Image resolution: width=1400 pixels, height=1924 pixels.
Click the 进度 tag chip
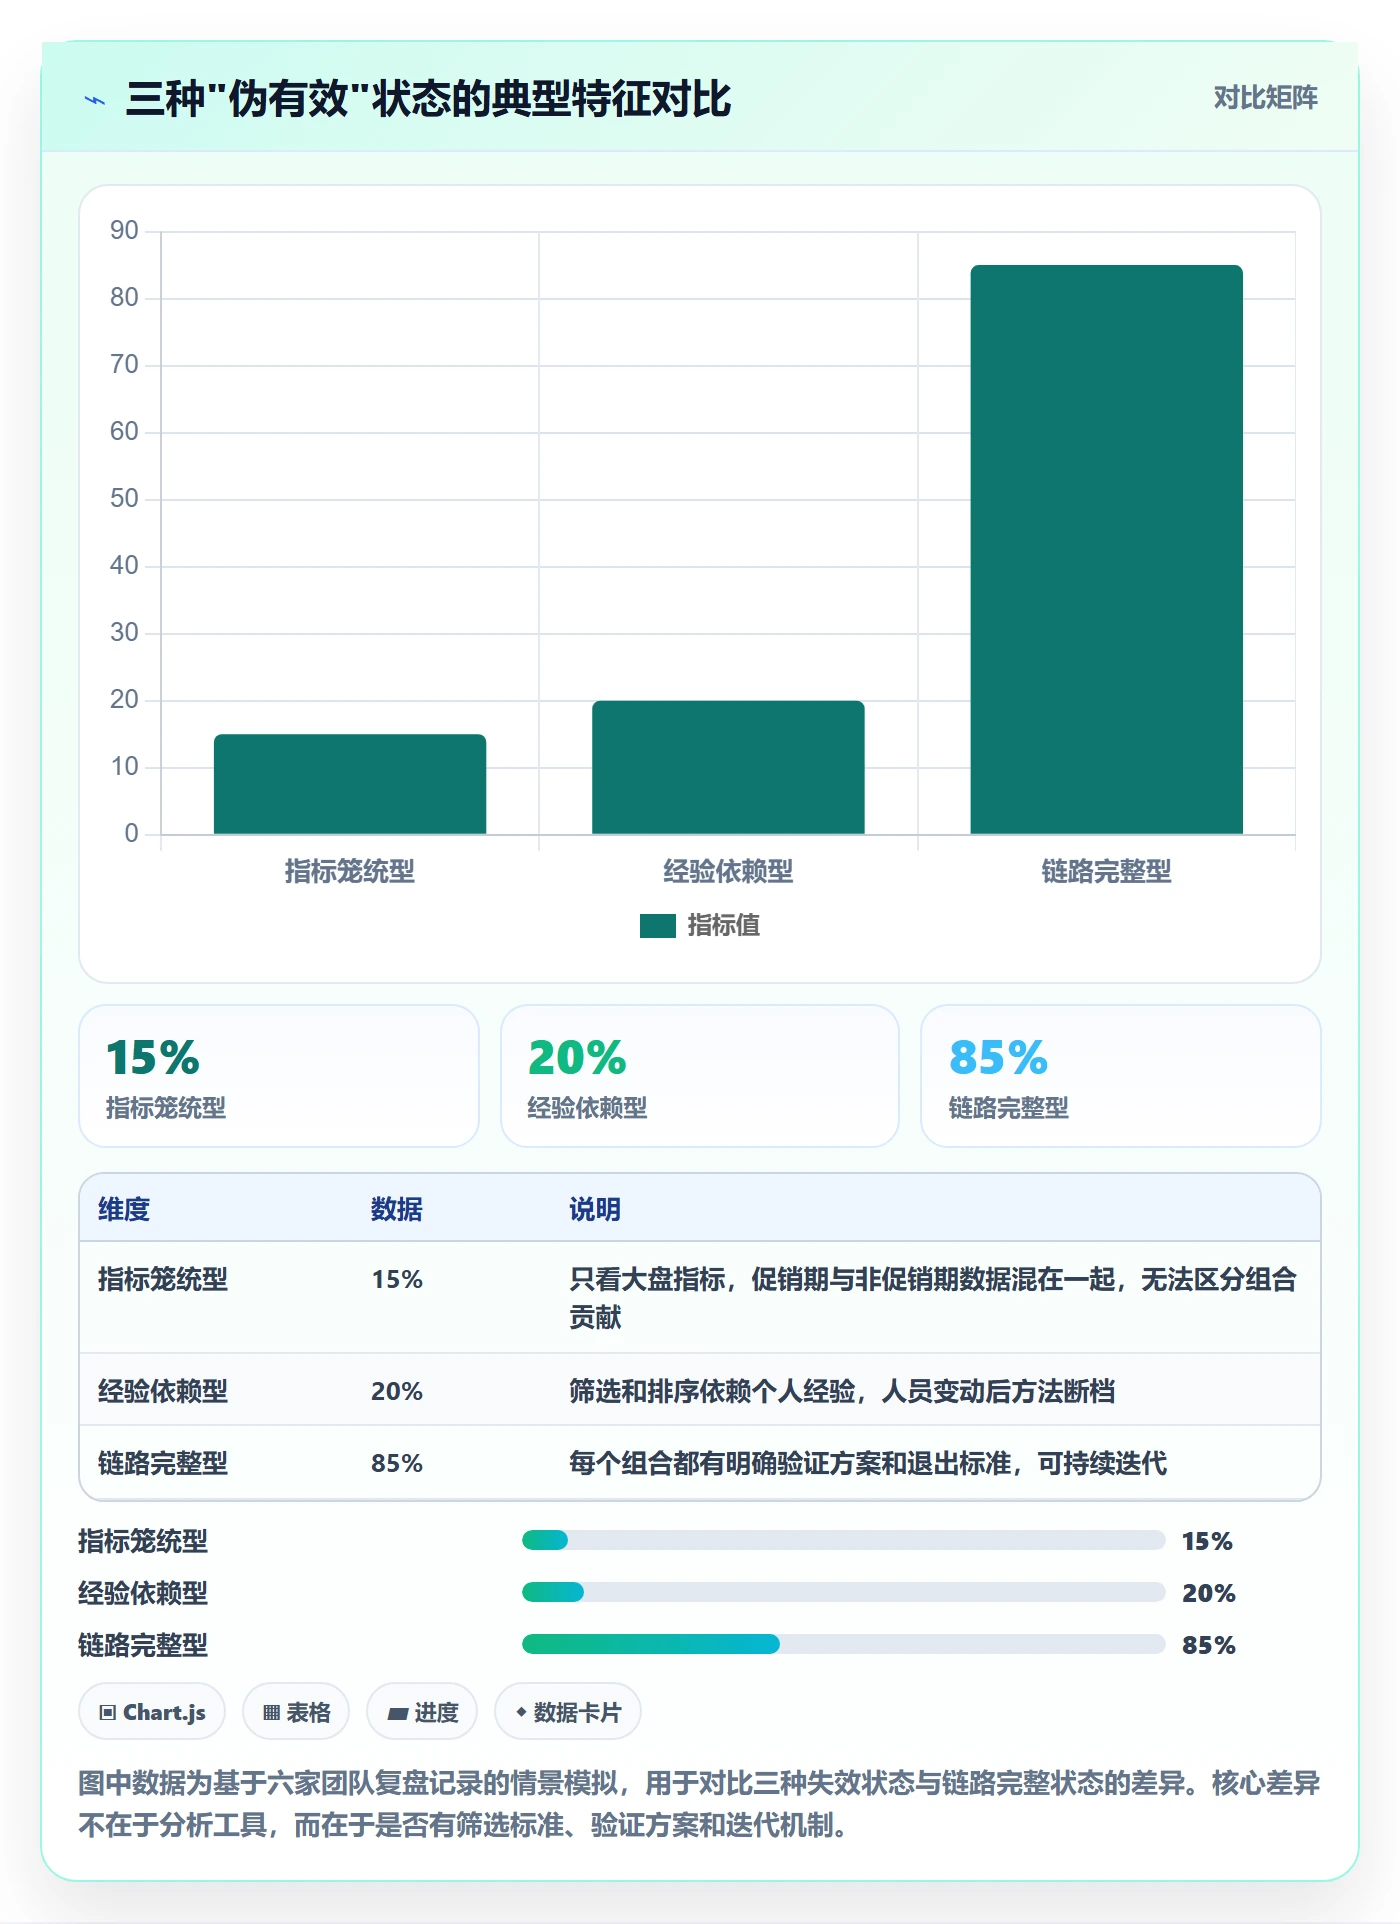(422, 1712)
